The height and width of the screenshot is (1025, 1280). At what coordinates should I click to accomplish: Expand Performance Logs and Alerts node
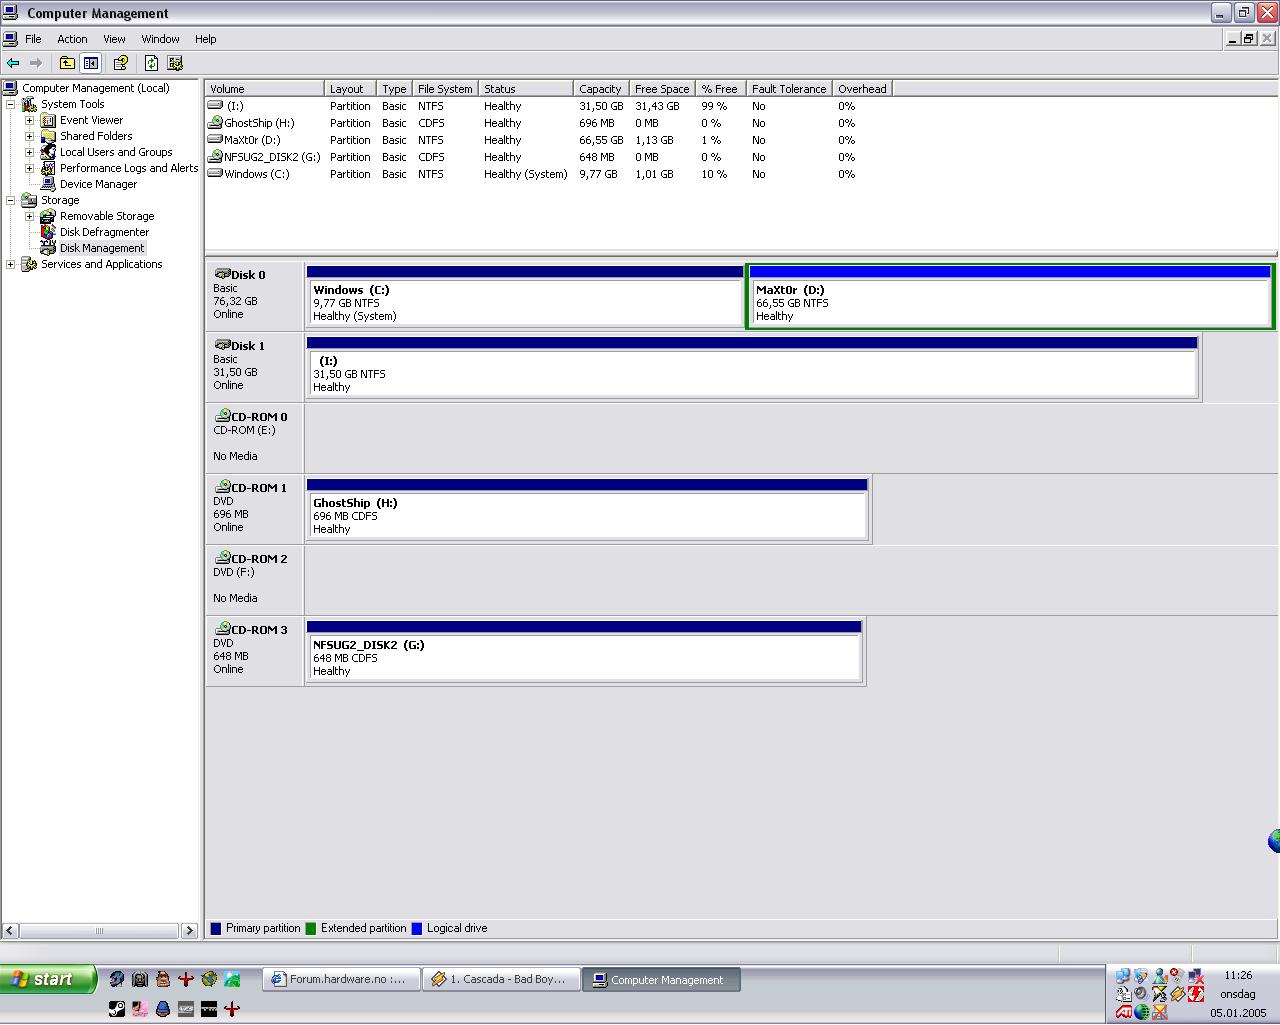tap(29, 168)
